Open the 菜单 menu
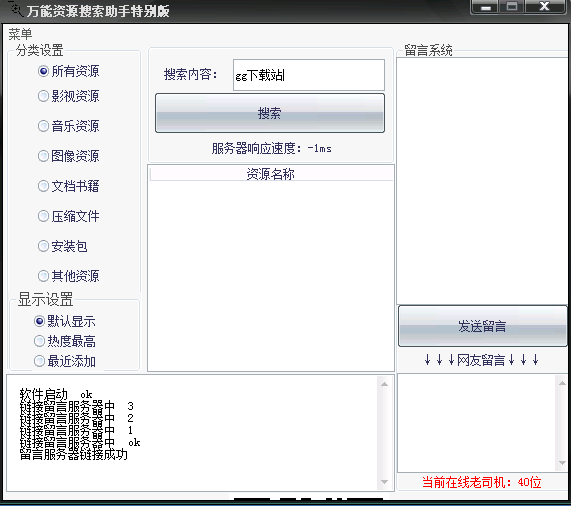Image resolution: width=571 pixels, height=506 pixels. pos(20,34)
